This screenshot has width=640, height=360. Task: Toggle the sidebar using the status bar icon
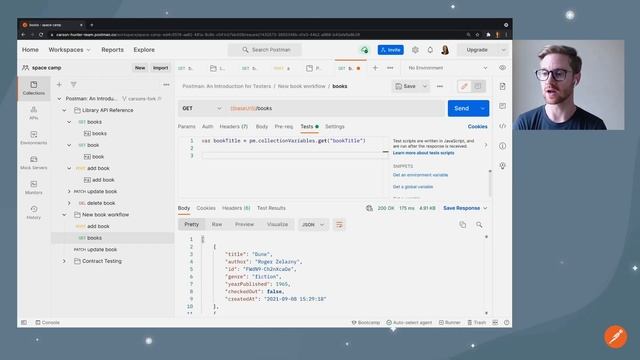pos(24,322)
